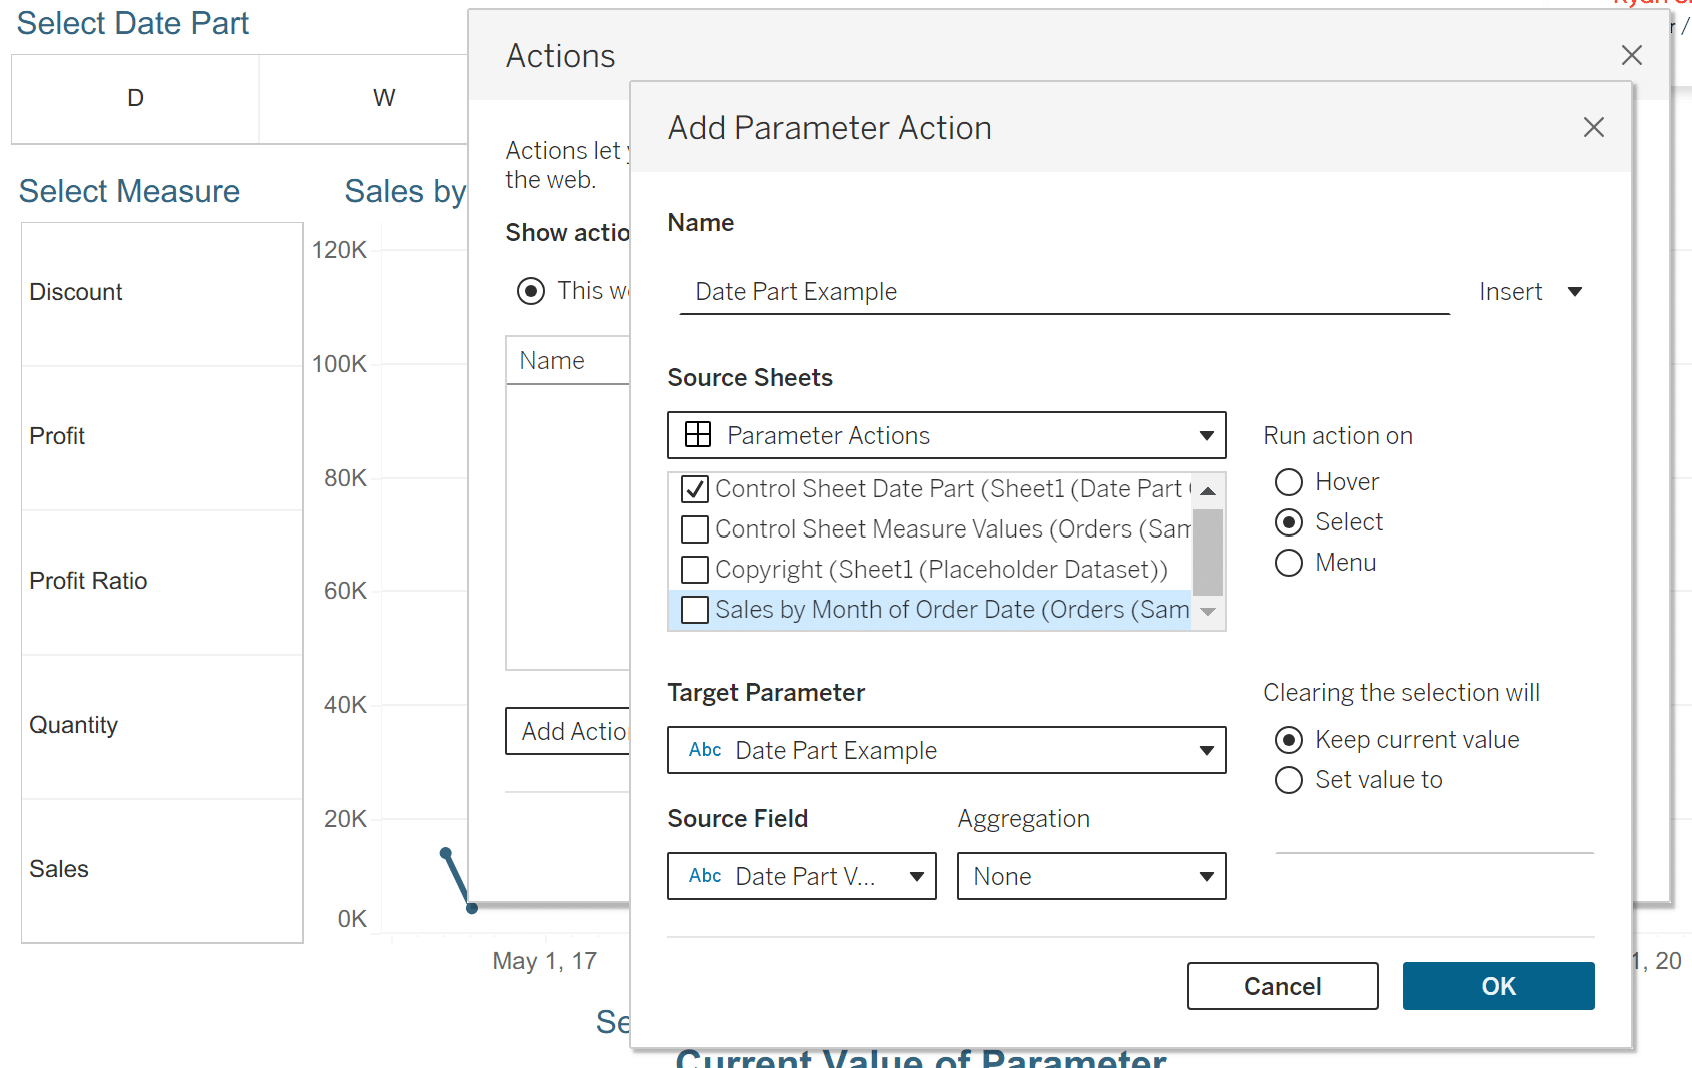
Task: Check the Copyright sheet checkbox
Action: tap(695, 570)
